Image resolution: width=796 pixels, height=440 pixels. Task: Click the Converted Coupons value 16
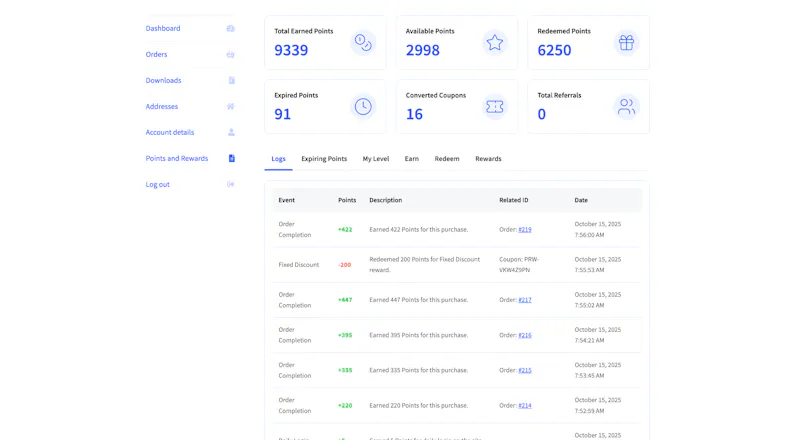coord(414,114)
